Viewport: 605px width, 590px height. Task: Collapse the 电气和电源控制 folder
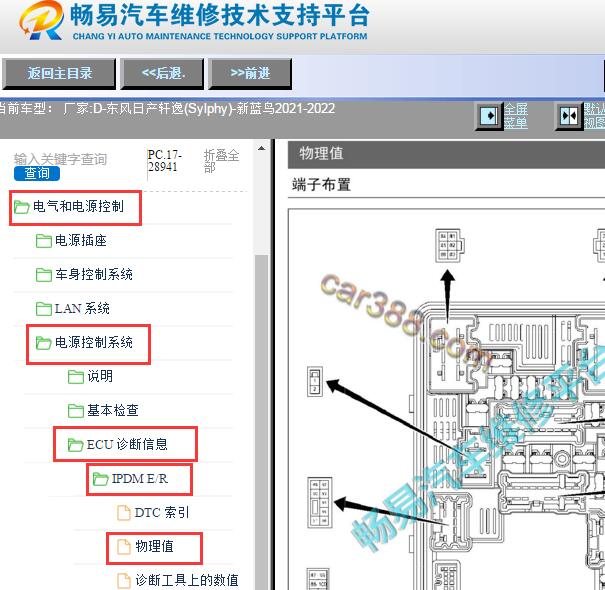(x=78, y=207)
